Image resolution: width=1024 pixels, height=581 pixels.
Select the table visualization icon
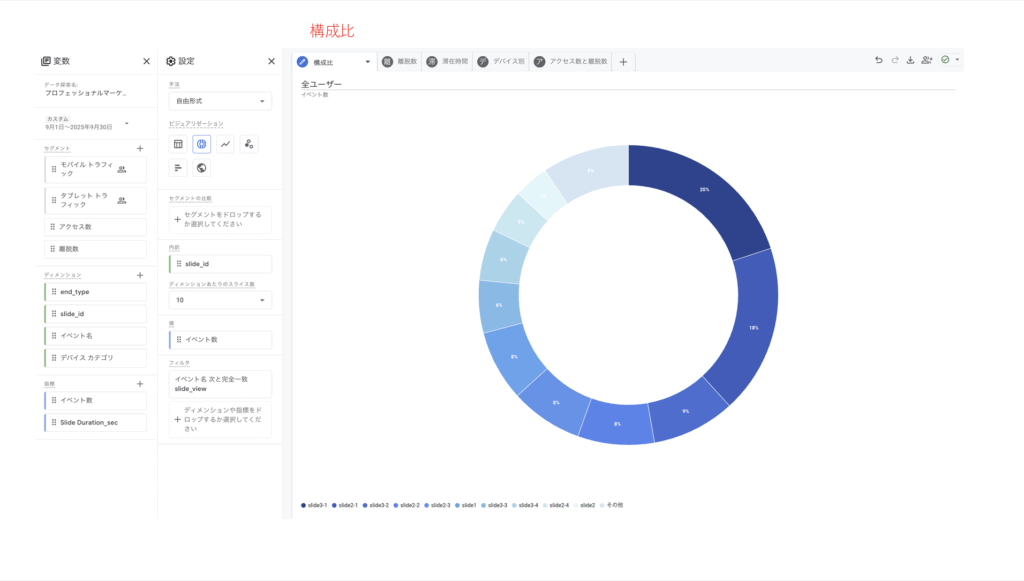click(x=178, y=144)
